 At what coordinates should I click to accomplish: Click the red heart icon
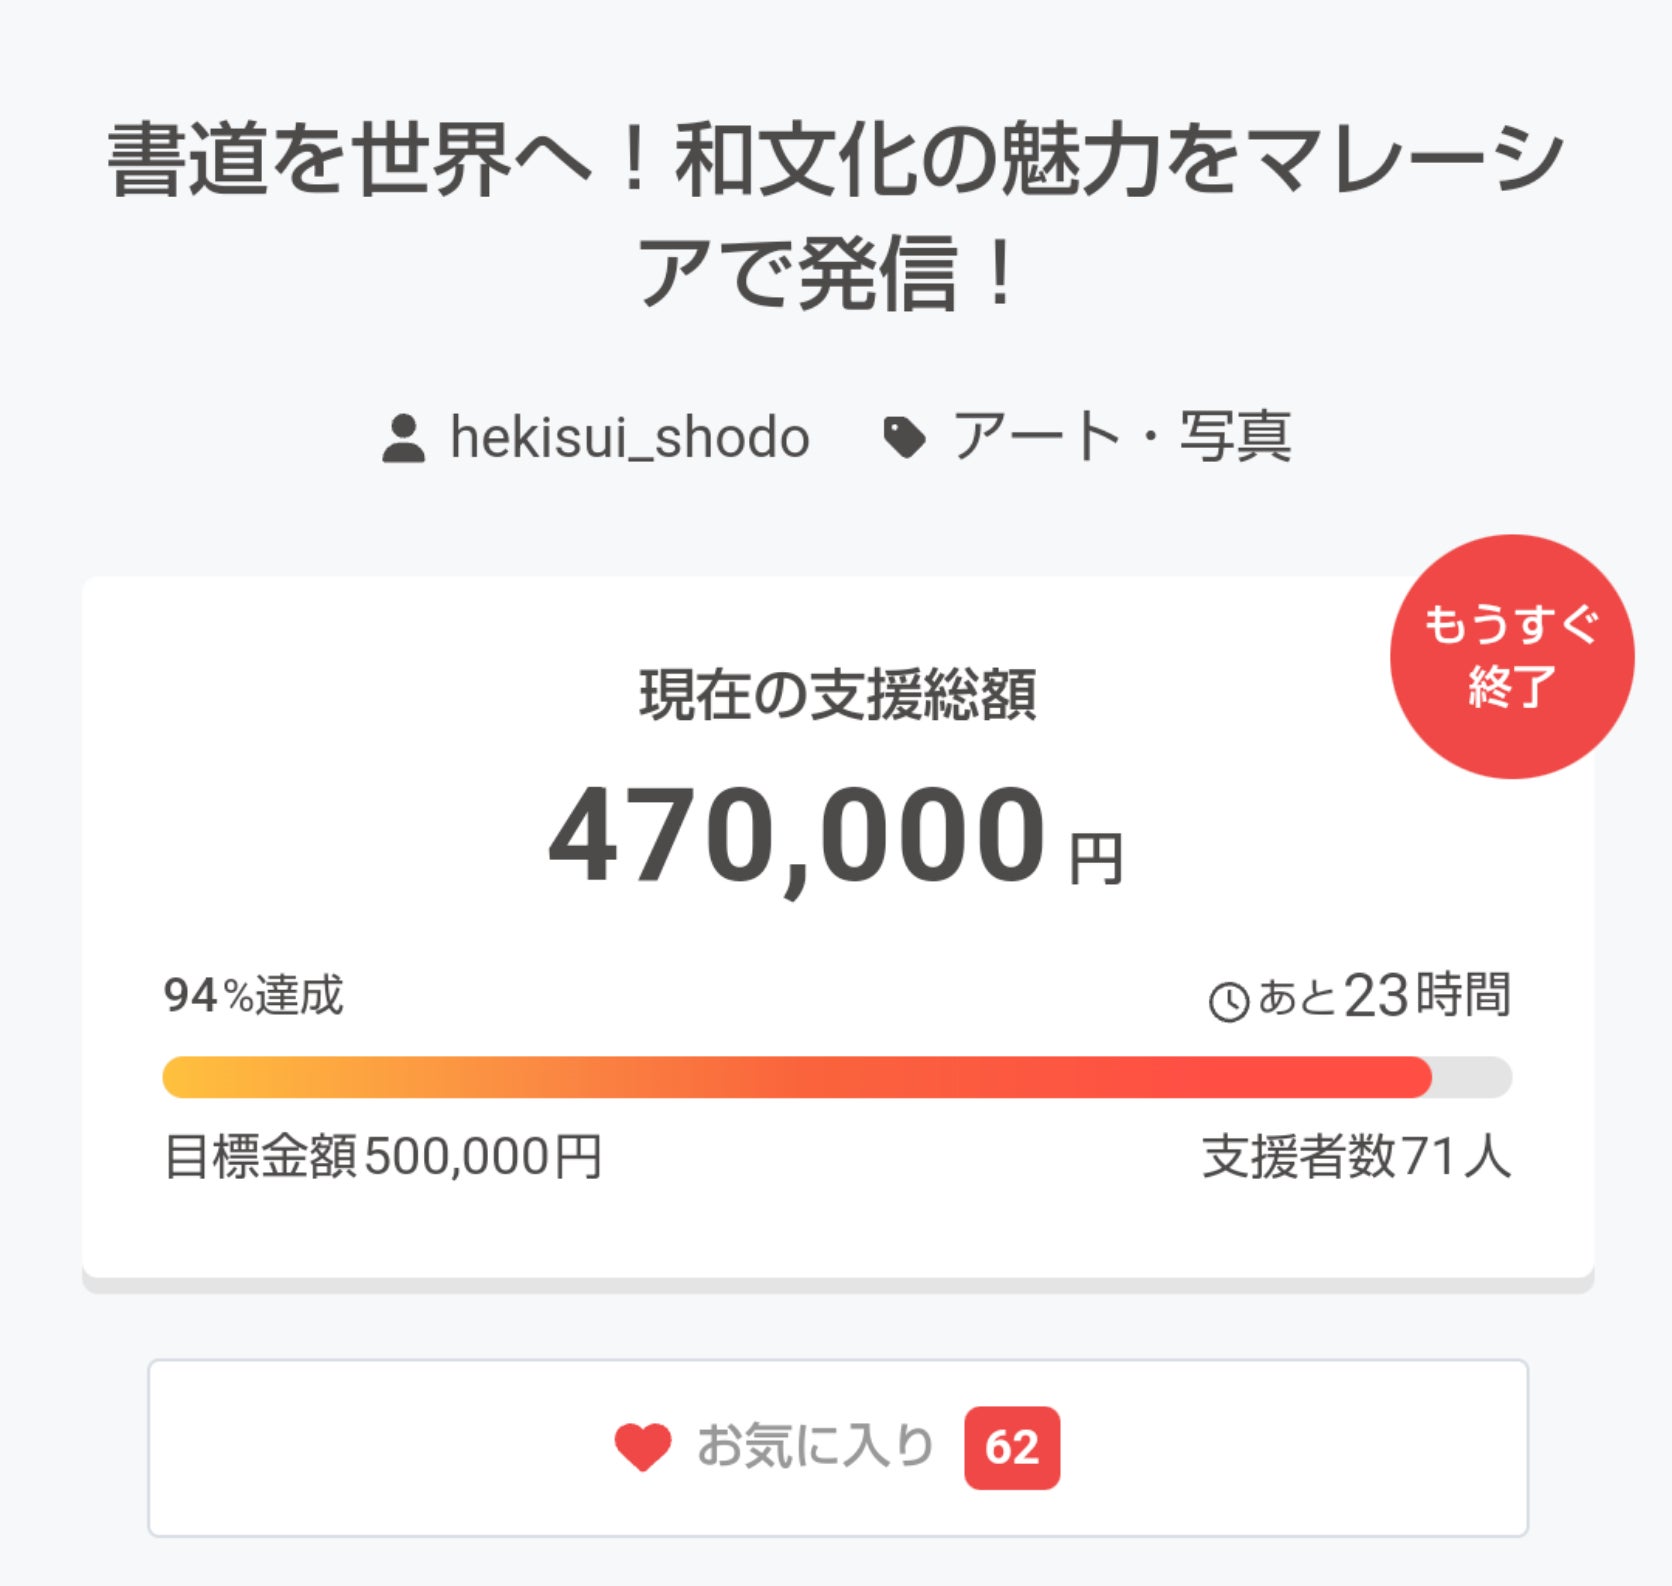[642, 1447]
